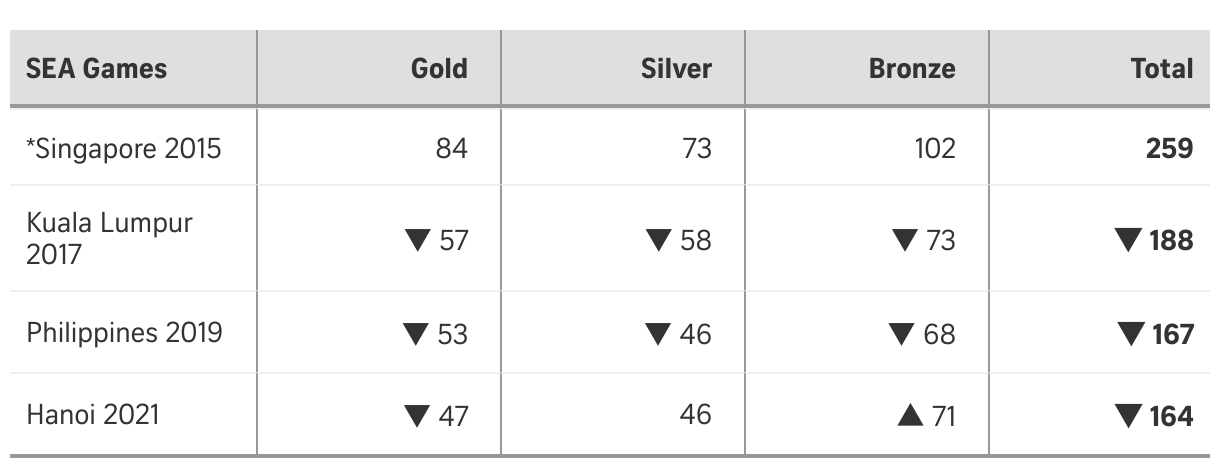This screenshot has width=1220, height=468.
Task: Select the Kuala Lumpur 2017 row label
Action: (x=109, y=238)
